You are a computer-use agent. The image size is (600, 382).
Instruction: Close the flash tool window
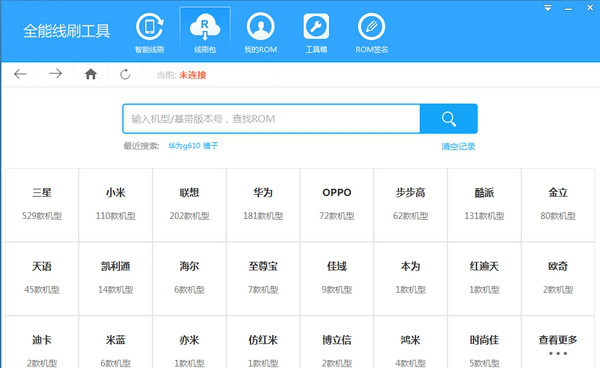click(x=590, y=8)
